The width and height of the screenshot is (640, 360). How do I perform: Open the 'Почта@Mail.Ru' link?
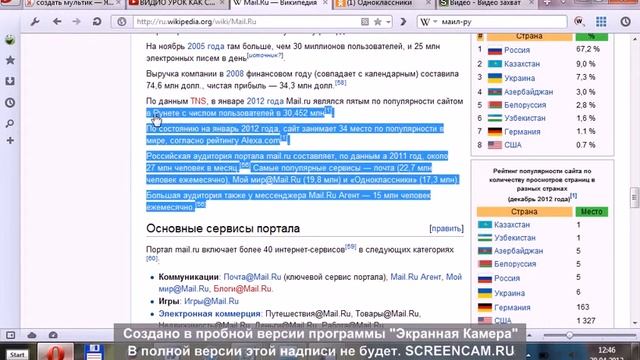pos(252,277)
